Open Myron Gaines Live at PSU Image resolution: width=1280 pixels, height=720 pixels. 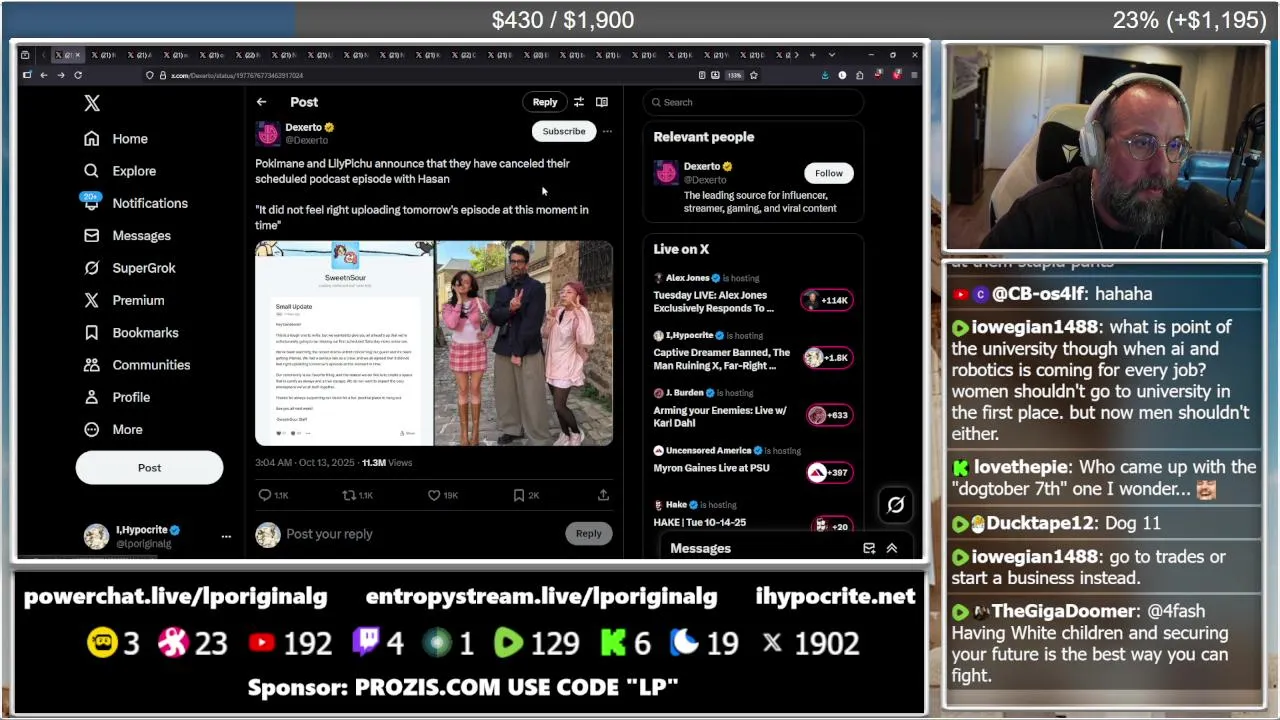click(712, 468)
